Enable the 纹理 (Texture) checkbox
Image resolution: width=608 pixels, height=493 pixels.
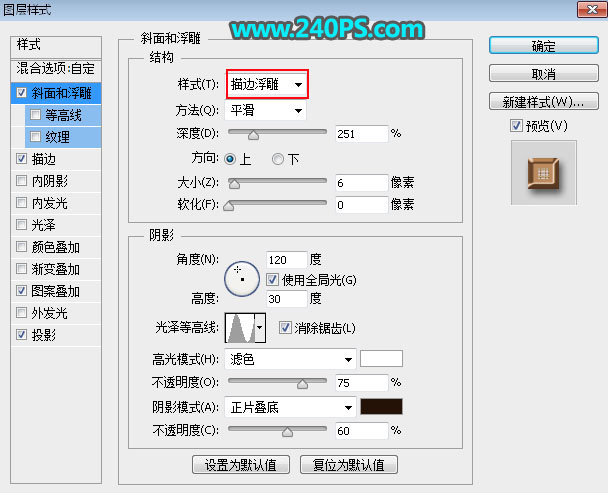point(37,137)
